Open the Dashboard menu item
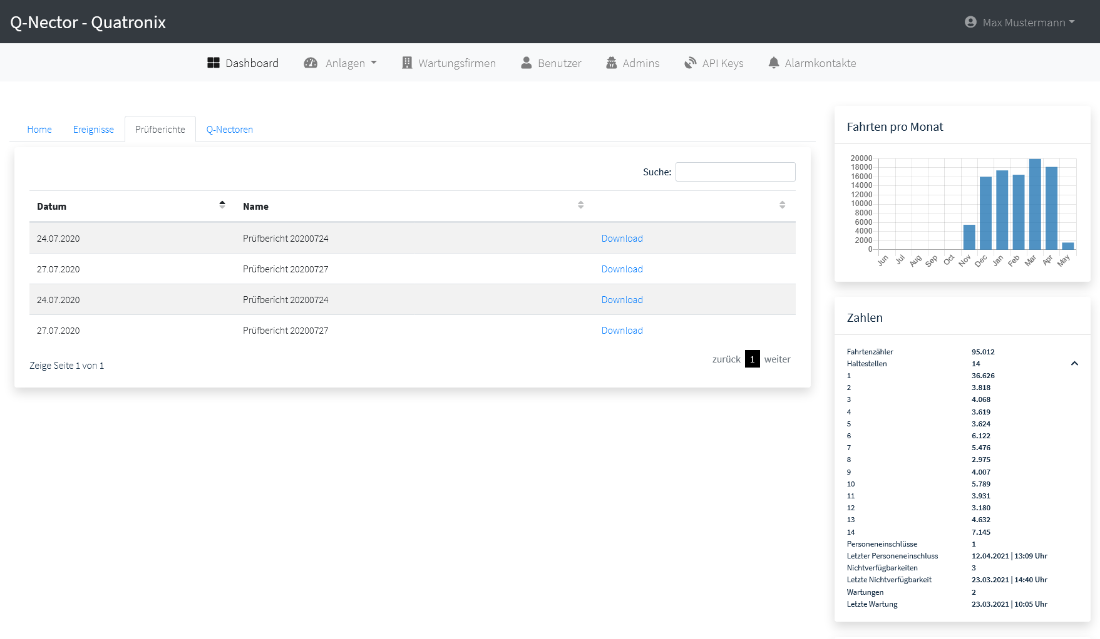Image resolution: width=1100 pixels, height=639 pixels. [x=243, y=63]
